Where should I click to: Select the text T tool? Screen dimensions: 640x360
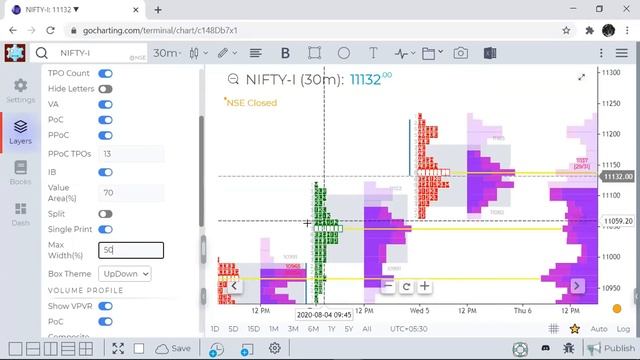(373, 53)
